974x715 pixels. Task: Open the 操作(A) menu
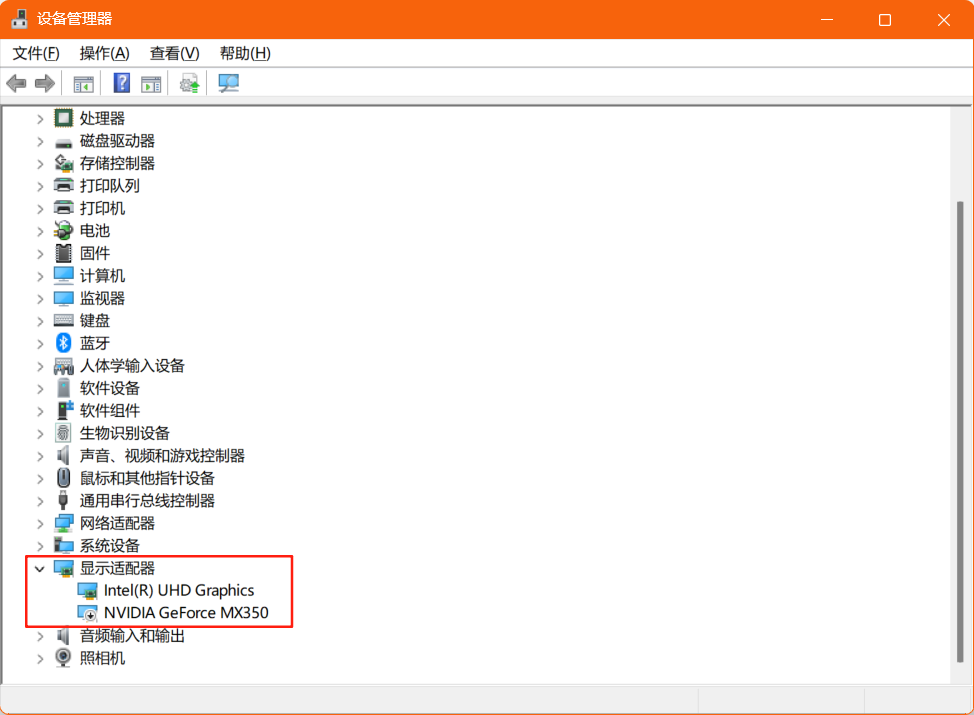(x=104, y=53)
